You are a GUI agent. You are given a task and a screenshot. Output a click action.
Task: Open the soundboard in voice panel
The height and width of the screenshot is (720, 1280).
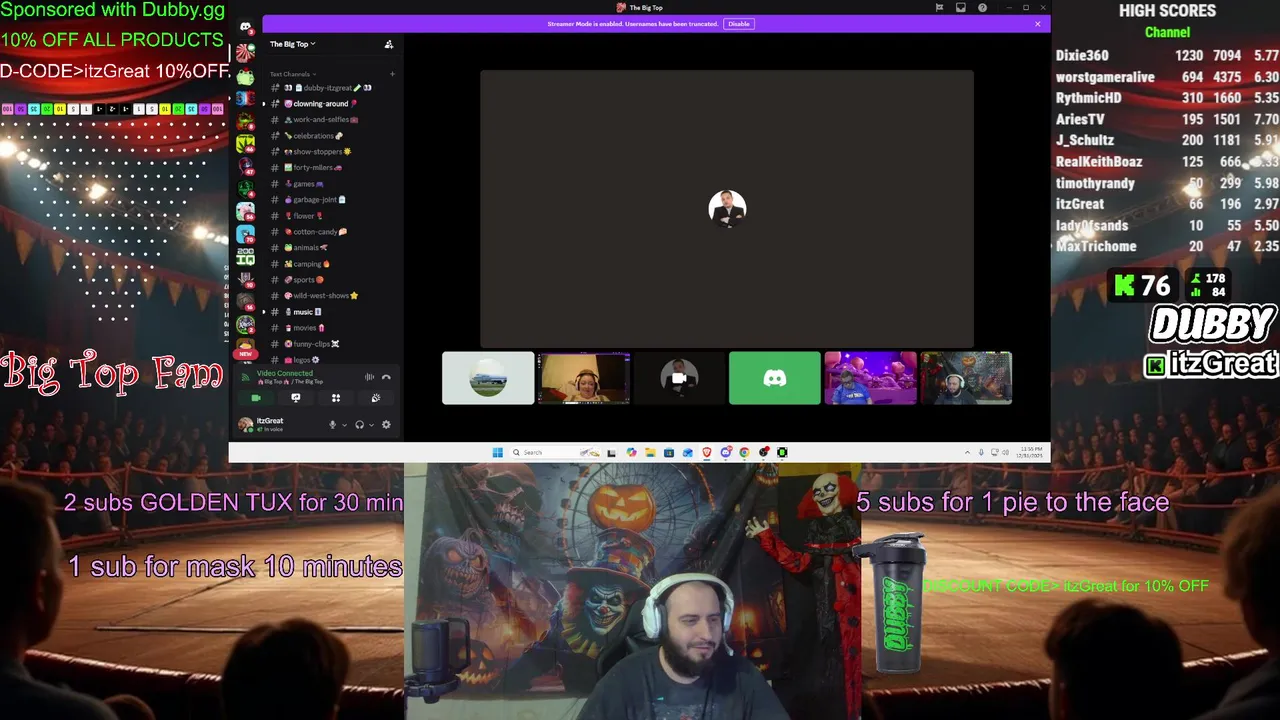(x=376, y=398)
